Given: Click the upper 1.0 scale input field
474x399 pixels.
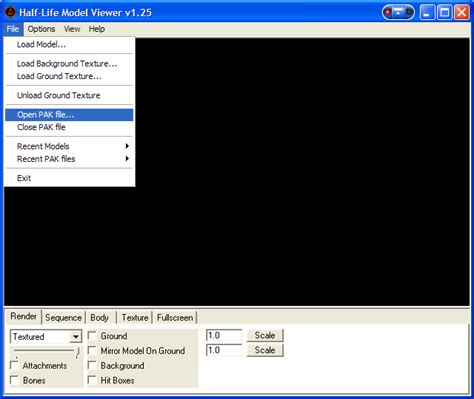Looking at the screenshot, I should point(224,335).
